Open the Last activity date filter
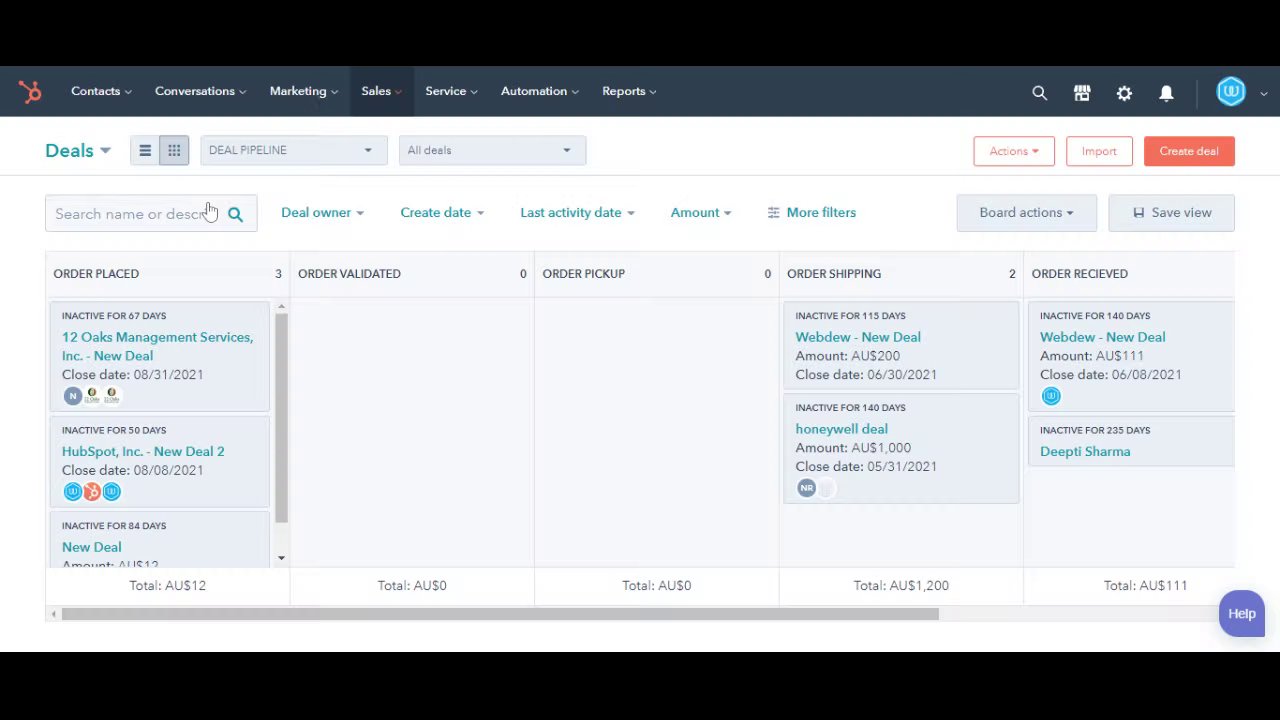 (x=577, y=212)
